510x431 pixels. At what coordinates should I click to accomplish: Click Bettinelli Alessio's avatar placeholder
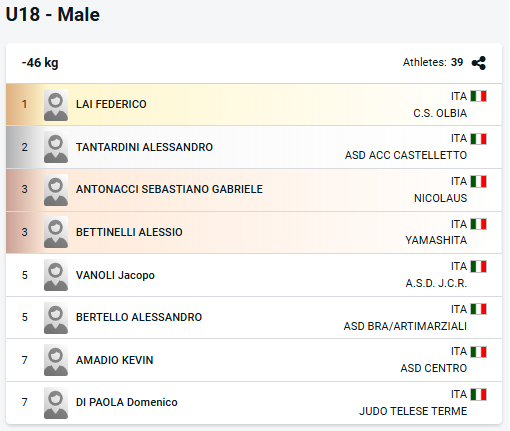[x=56, y=232]
